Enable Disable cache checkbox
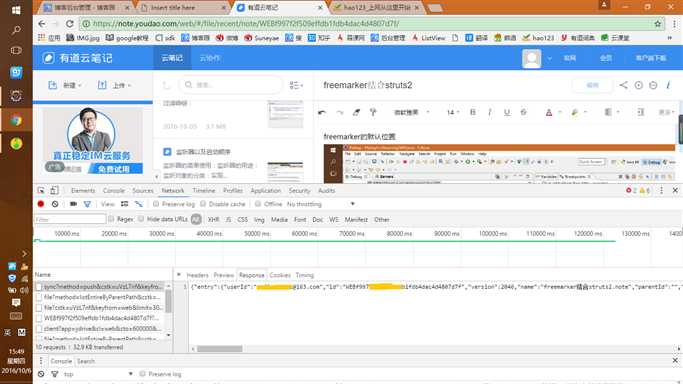This screenshot has width=683, height=384. [203, 204]
